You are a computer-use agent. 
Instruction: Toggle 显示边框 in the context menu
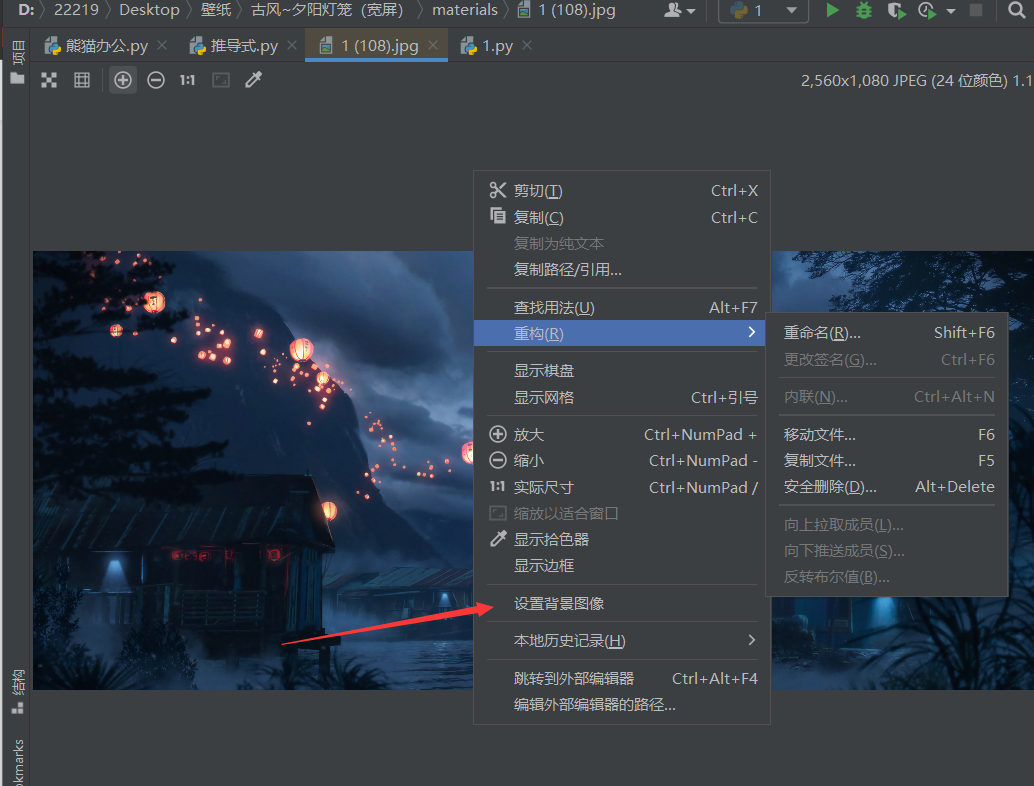622,565
